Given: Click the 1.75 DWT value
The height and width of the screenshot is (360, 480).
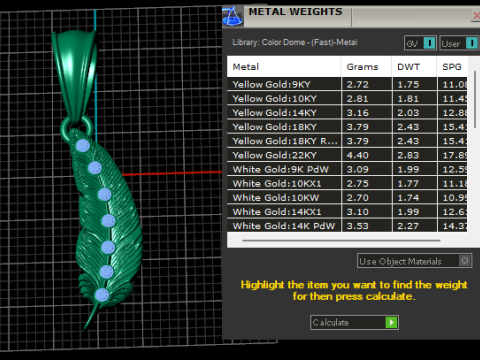Looking at the screenshot, I should pyautogui.click(x=408, y=85).
